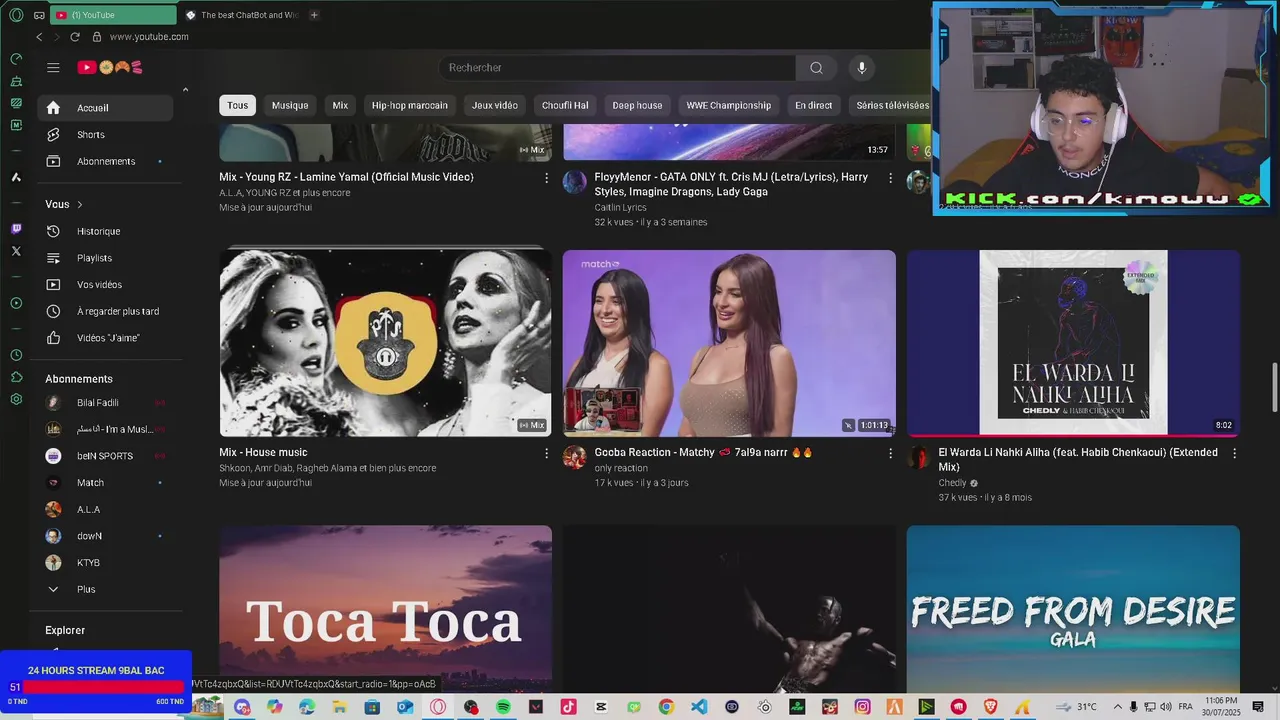Image resolution: width=1280 pixels, height=720 pixels.
Task: Open options menu for El Warda Li Nahki Aliha
Action: pyautogui.click(x=1234, y=453)
